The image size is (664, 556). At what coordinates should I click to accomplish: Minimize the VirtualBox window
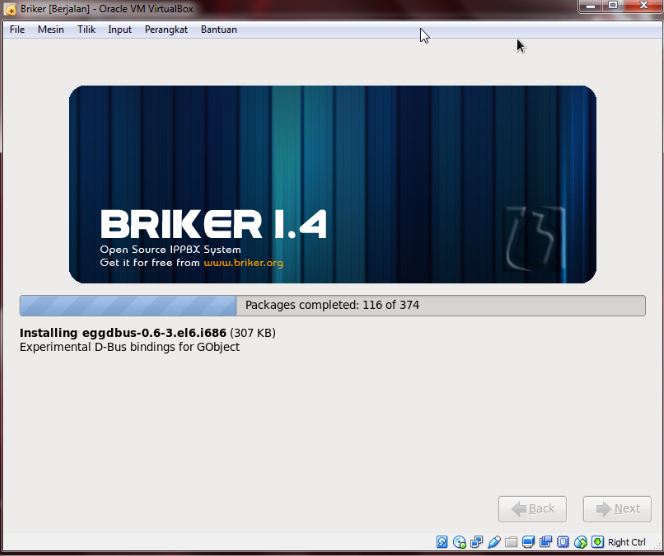pyautogui.click(x=591, y=6)
